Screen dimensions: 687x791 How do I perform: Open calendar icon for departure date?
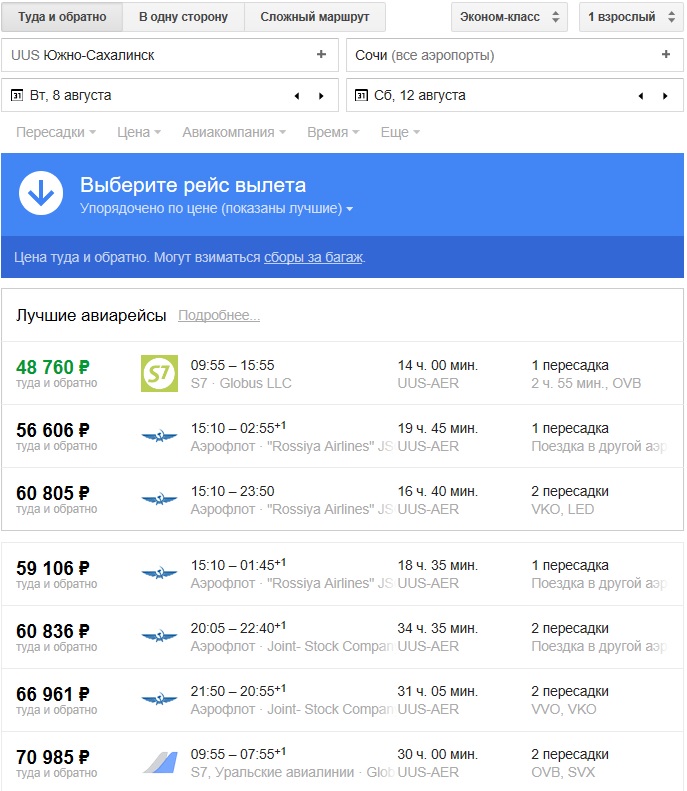point(17,95)
